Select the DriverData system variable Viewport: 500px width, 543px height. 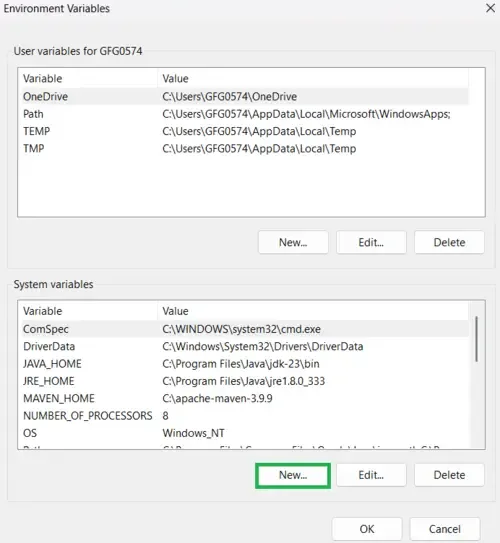click(245, 347)
